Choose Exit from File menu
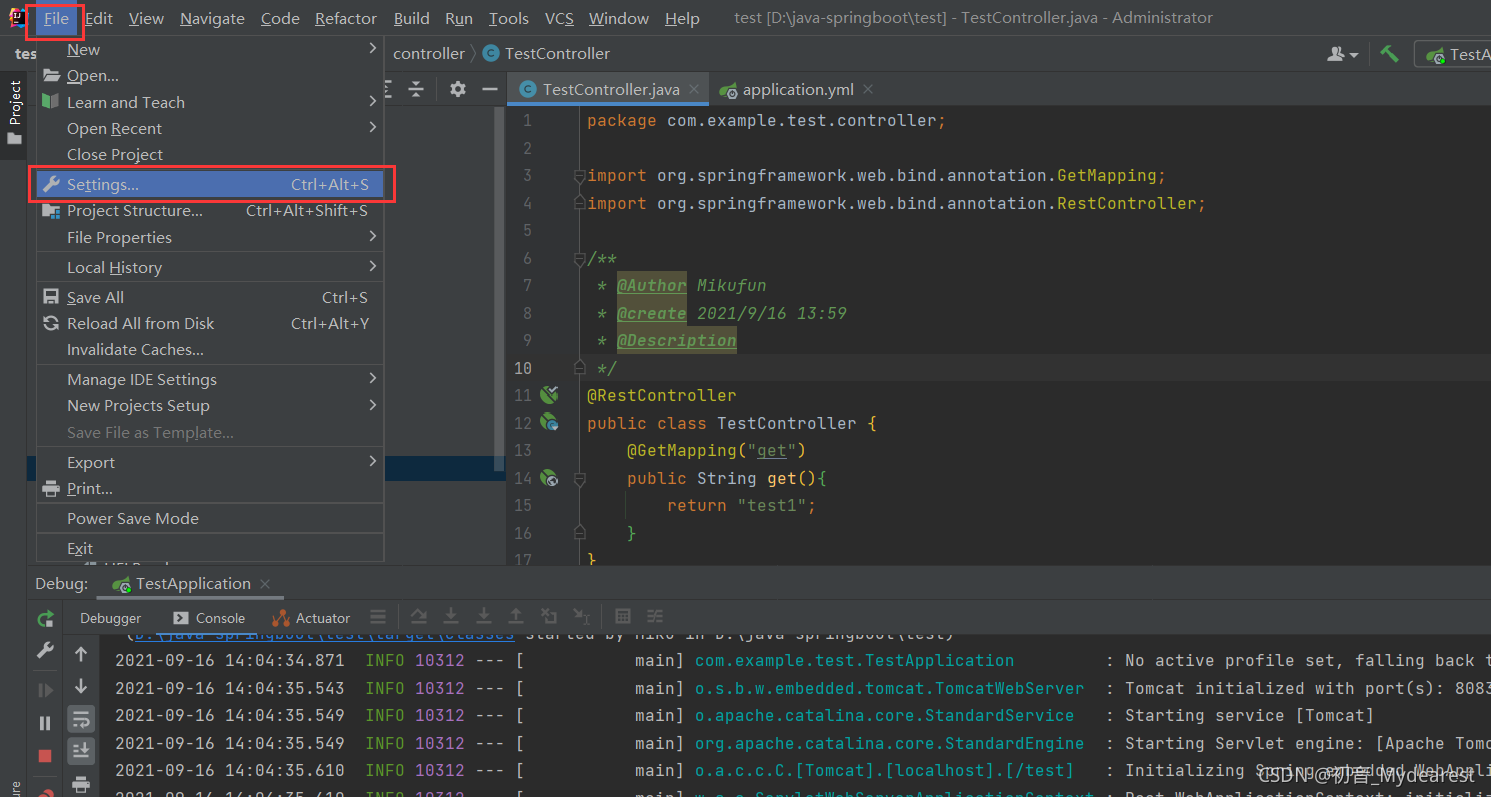The height and width of the screenshot is (797, 1491). 210,549
